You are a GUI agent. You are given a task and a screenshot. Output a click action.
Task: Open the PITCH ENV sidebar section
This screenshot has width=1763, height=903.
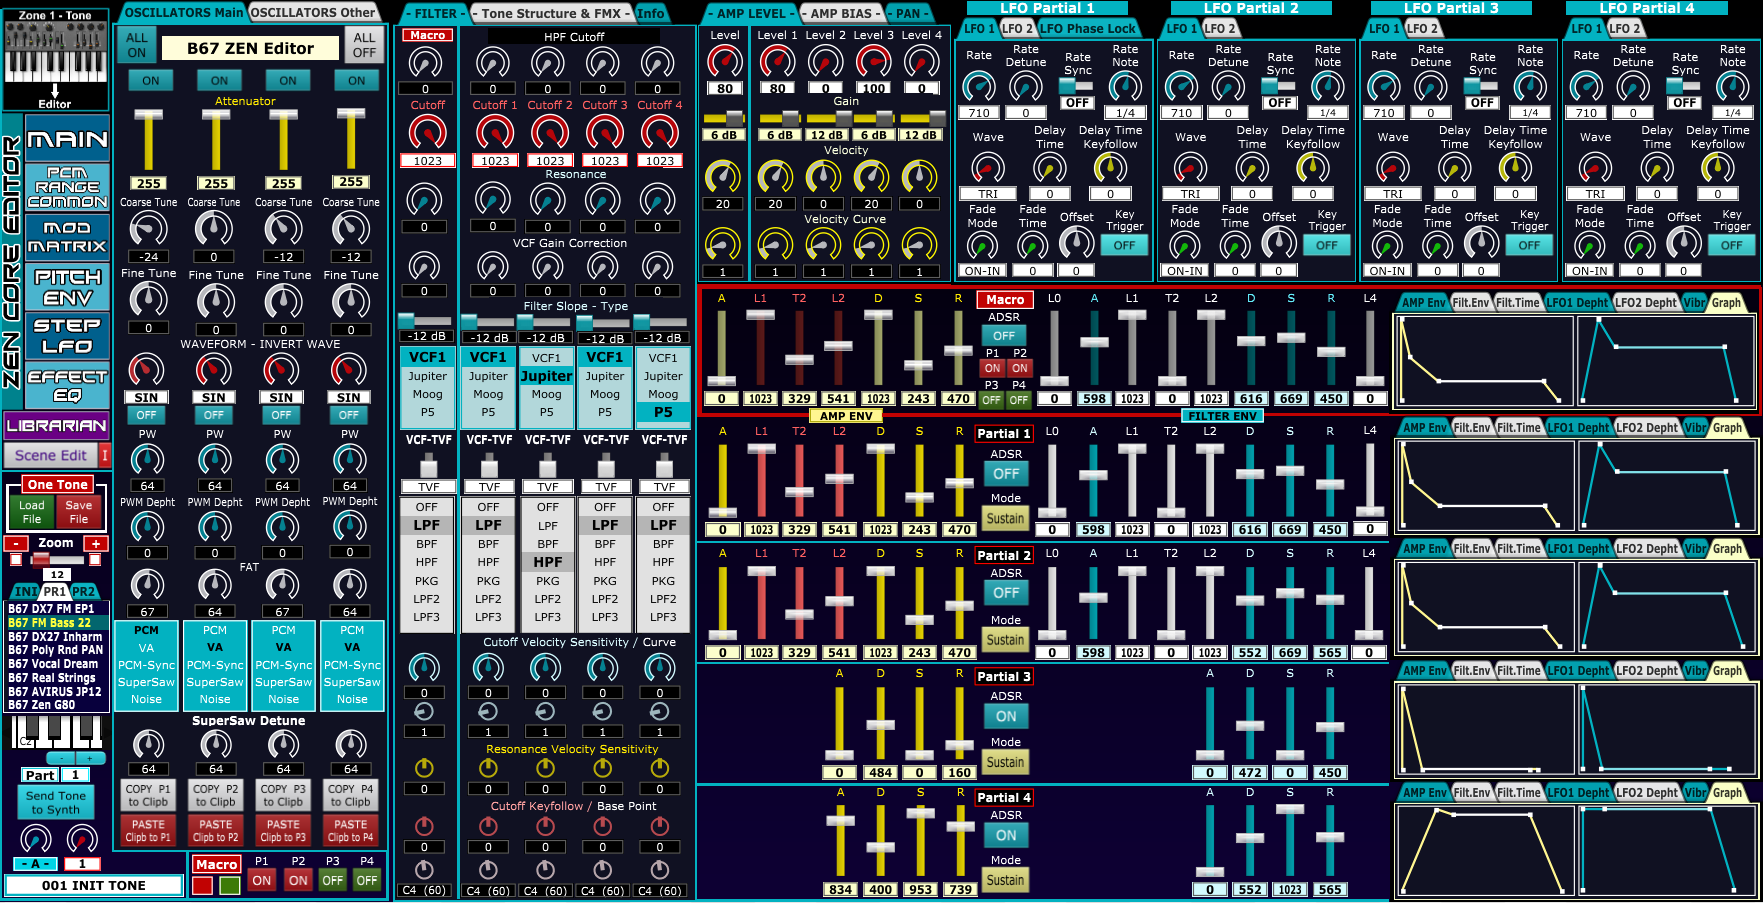tap(67, 288)
